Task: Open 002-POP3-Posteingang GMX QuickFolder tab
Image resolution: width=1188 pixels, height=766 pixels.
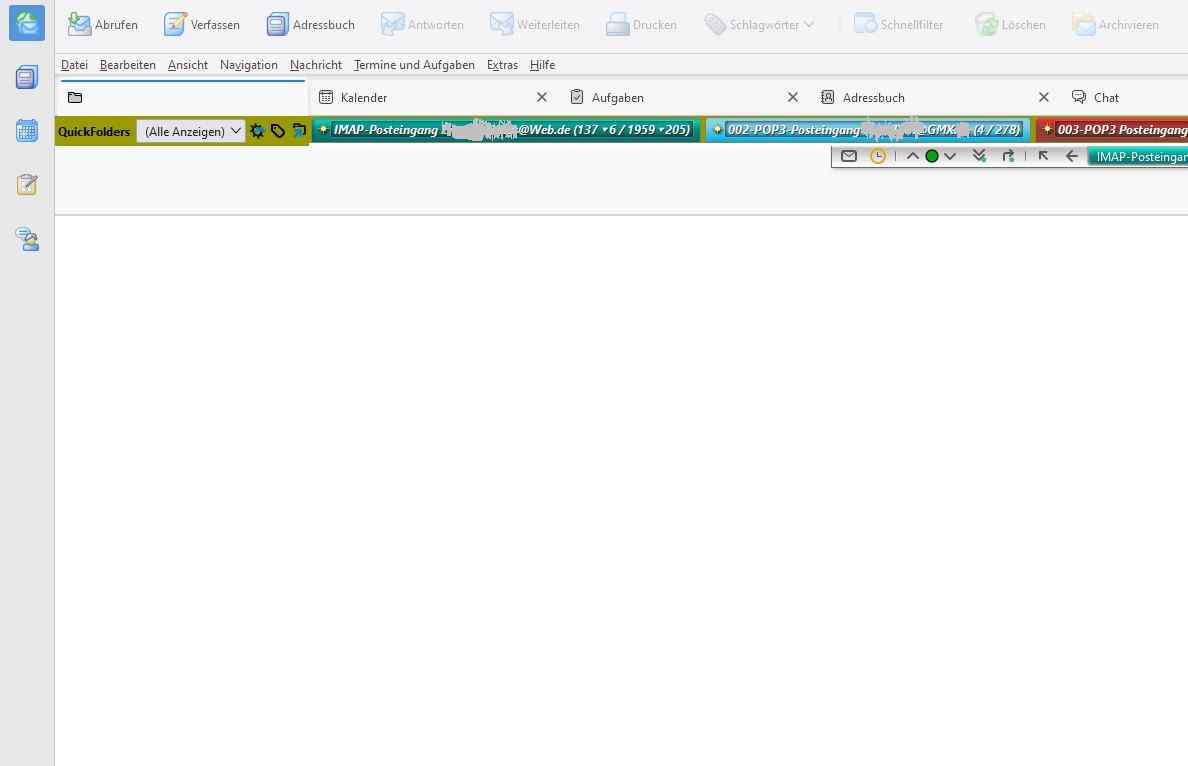Action: [867, 130]
